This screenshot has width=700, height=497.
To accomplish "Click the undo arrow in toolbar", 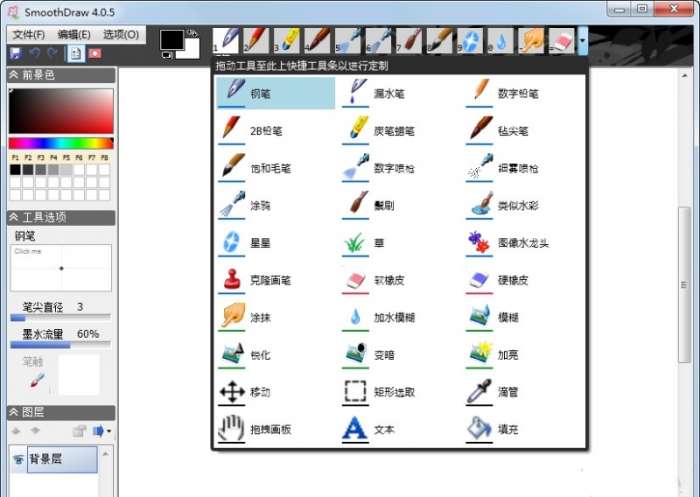I will click(35, 54).
